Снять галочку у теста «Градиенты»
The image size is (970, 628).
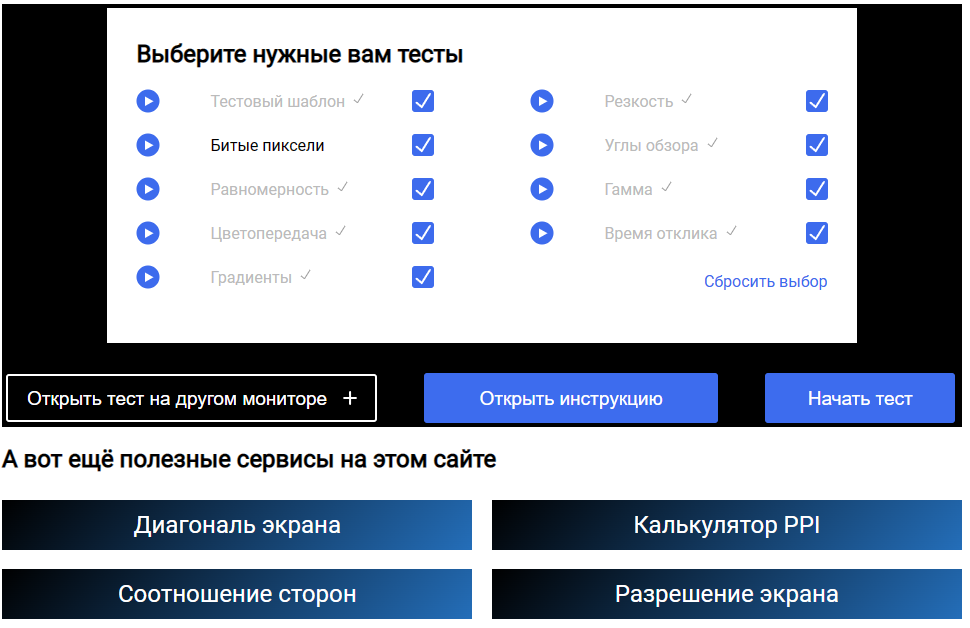click(x=422, y=277)
